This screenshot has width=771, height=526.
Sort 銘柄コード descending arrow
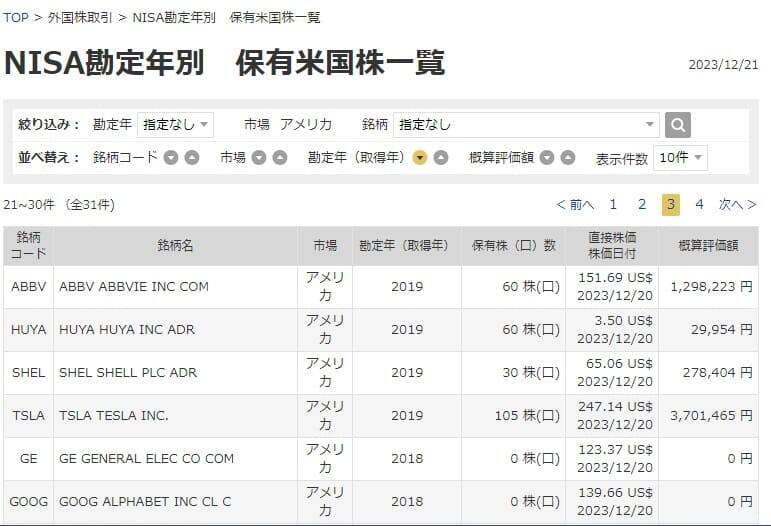point(171,158)
